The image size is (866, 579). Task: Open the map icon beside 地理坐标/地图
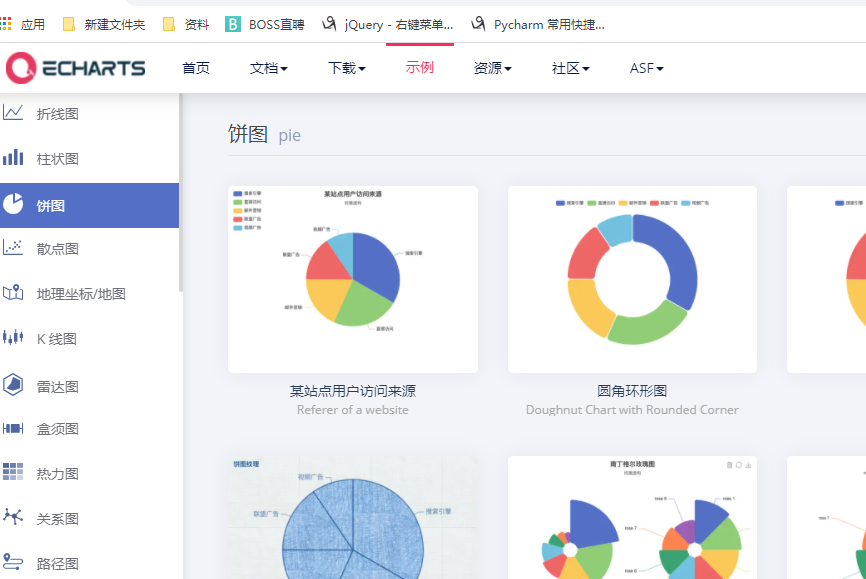pos(13,292)
